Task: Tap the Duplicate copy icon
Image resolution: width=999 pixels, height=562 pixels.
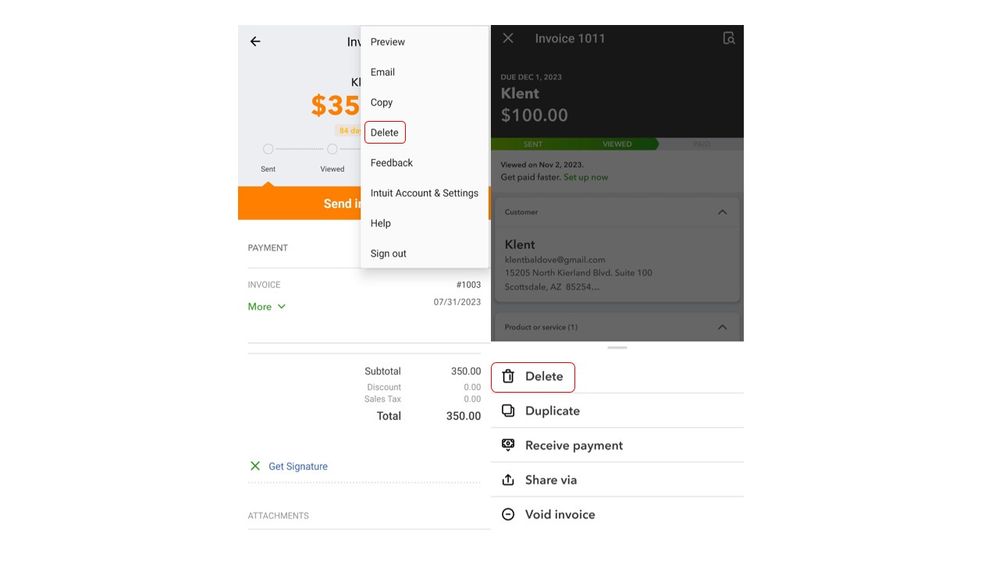Action: pyautogui.click(x=508, y=411)
